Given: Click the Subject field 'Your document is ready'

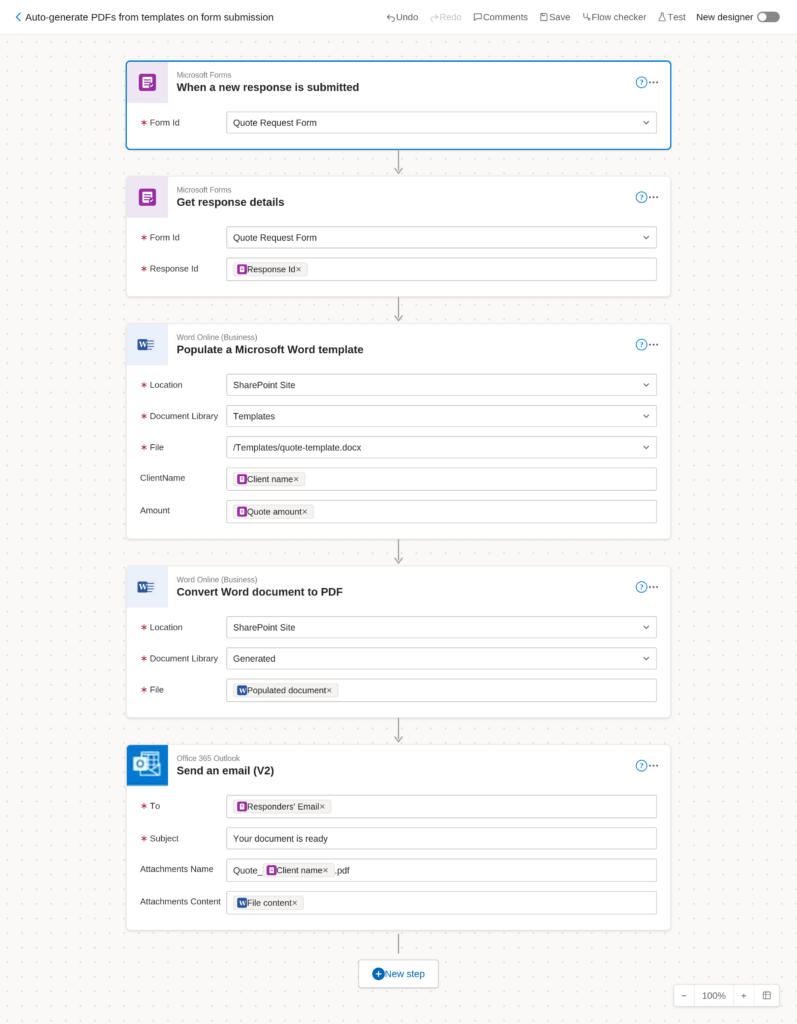Looking at the screenshot, I should coord(441,839).
